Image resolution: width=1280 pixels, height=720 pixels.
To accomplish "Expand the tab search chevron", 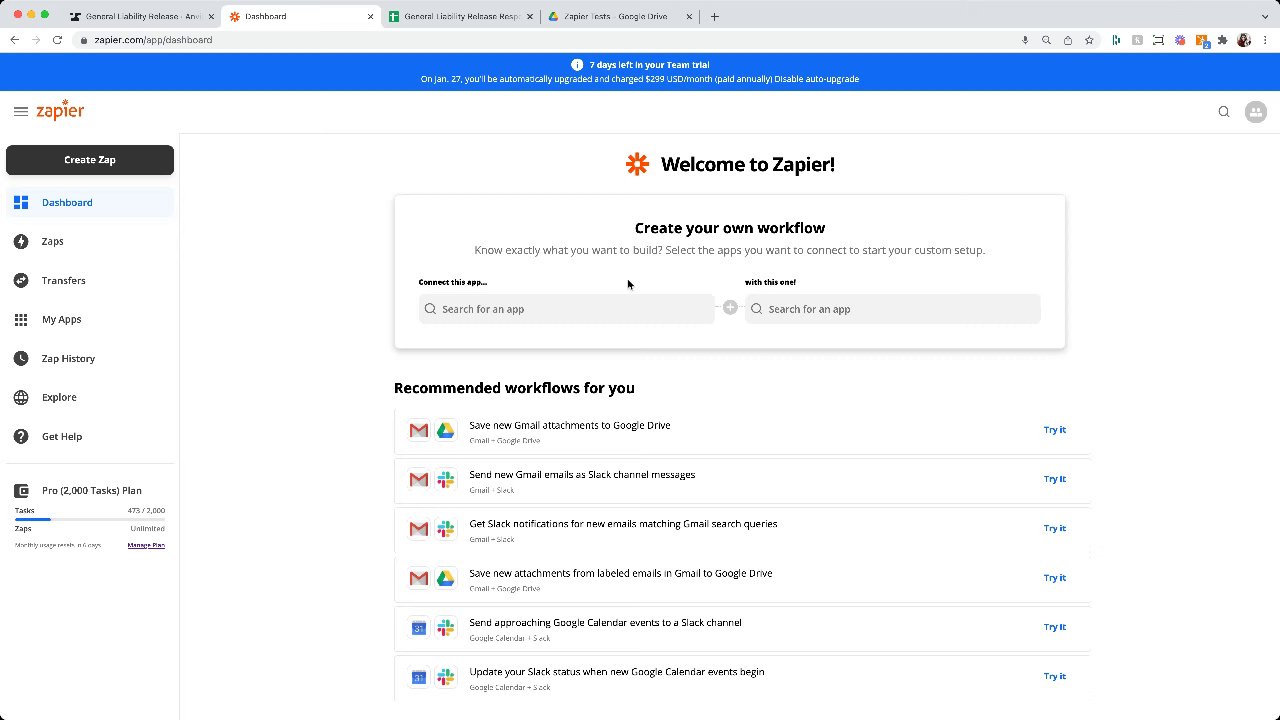I will 1265,16.
